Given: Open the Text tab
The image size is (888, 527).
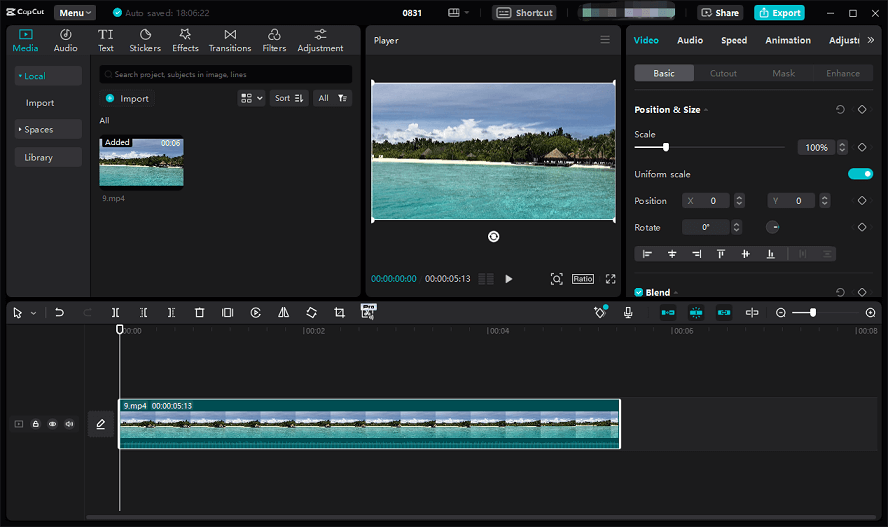Looking at the screenshot, I should point(106,41).
